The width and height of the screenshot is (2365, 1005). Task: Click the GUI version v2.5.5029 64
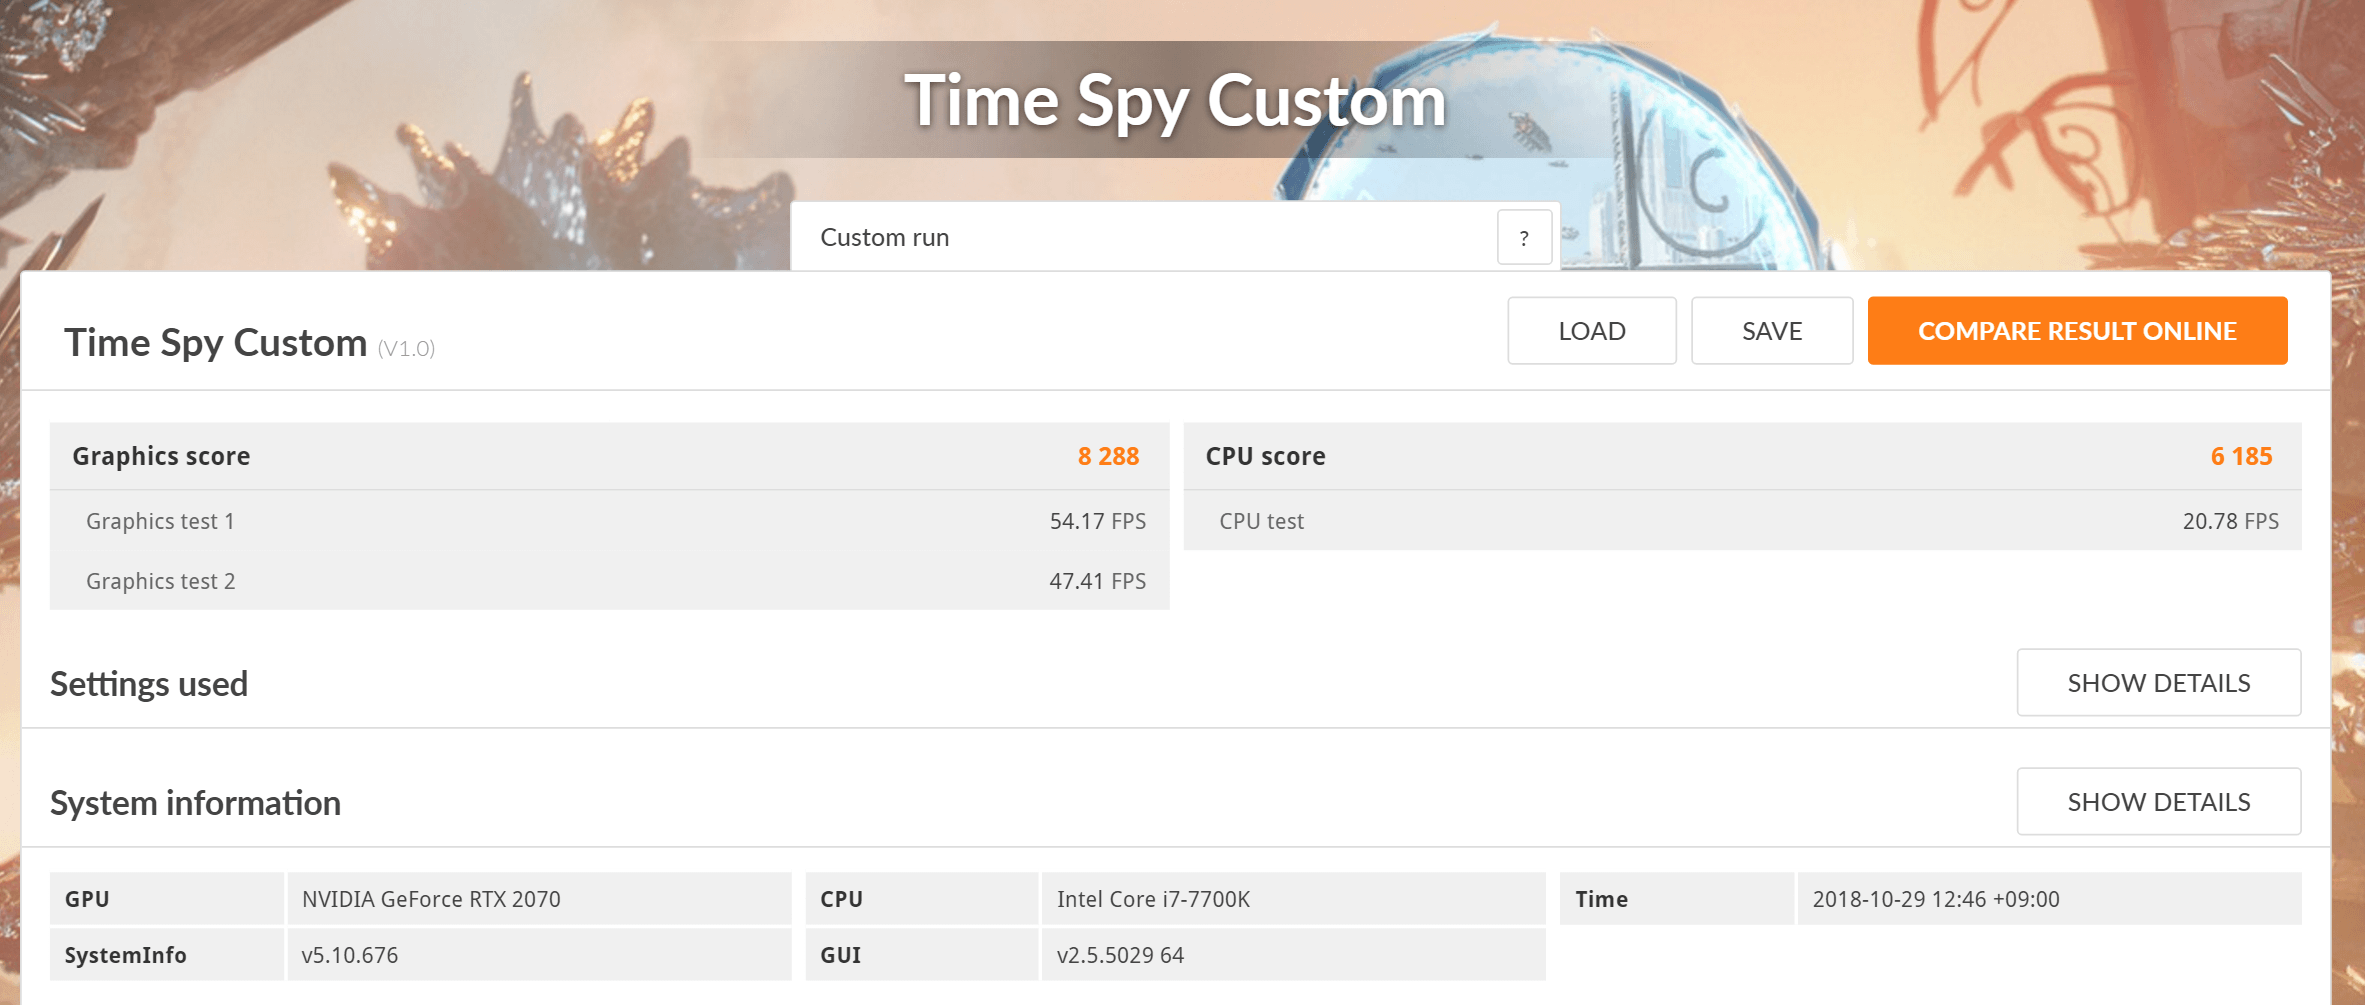(x=1120, y=955)
